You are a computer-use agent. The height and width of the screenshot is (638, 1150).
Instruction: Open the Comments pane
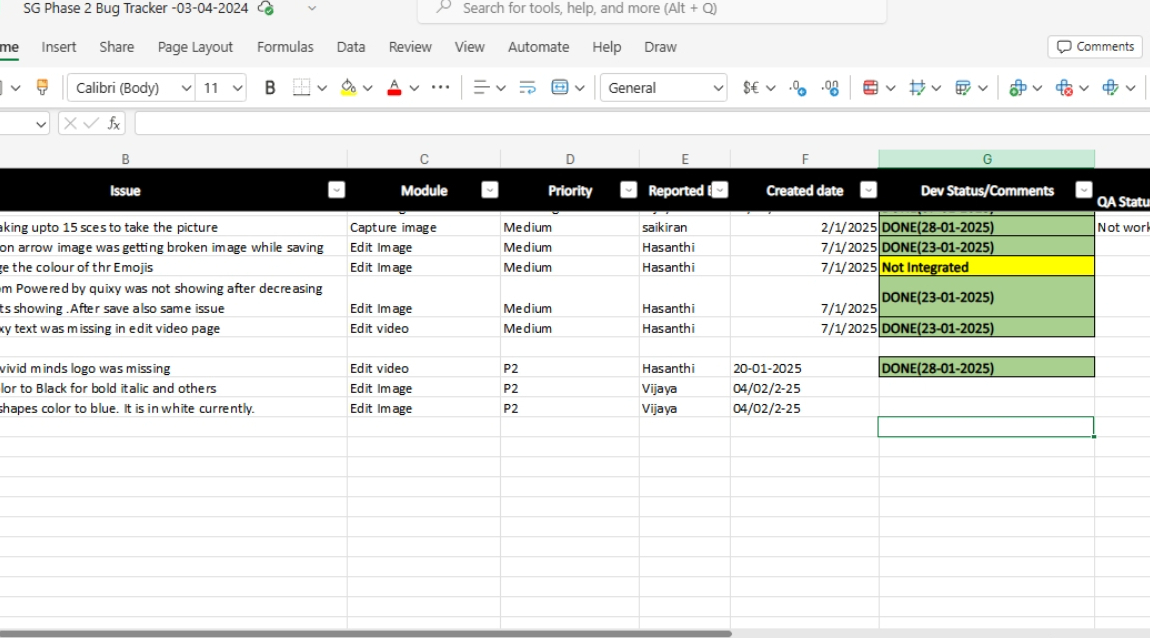click(x=1095, y=46)
